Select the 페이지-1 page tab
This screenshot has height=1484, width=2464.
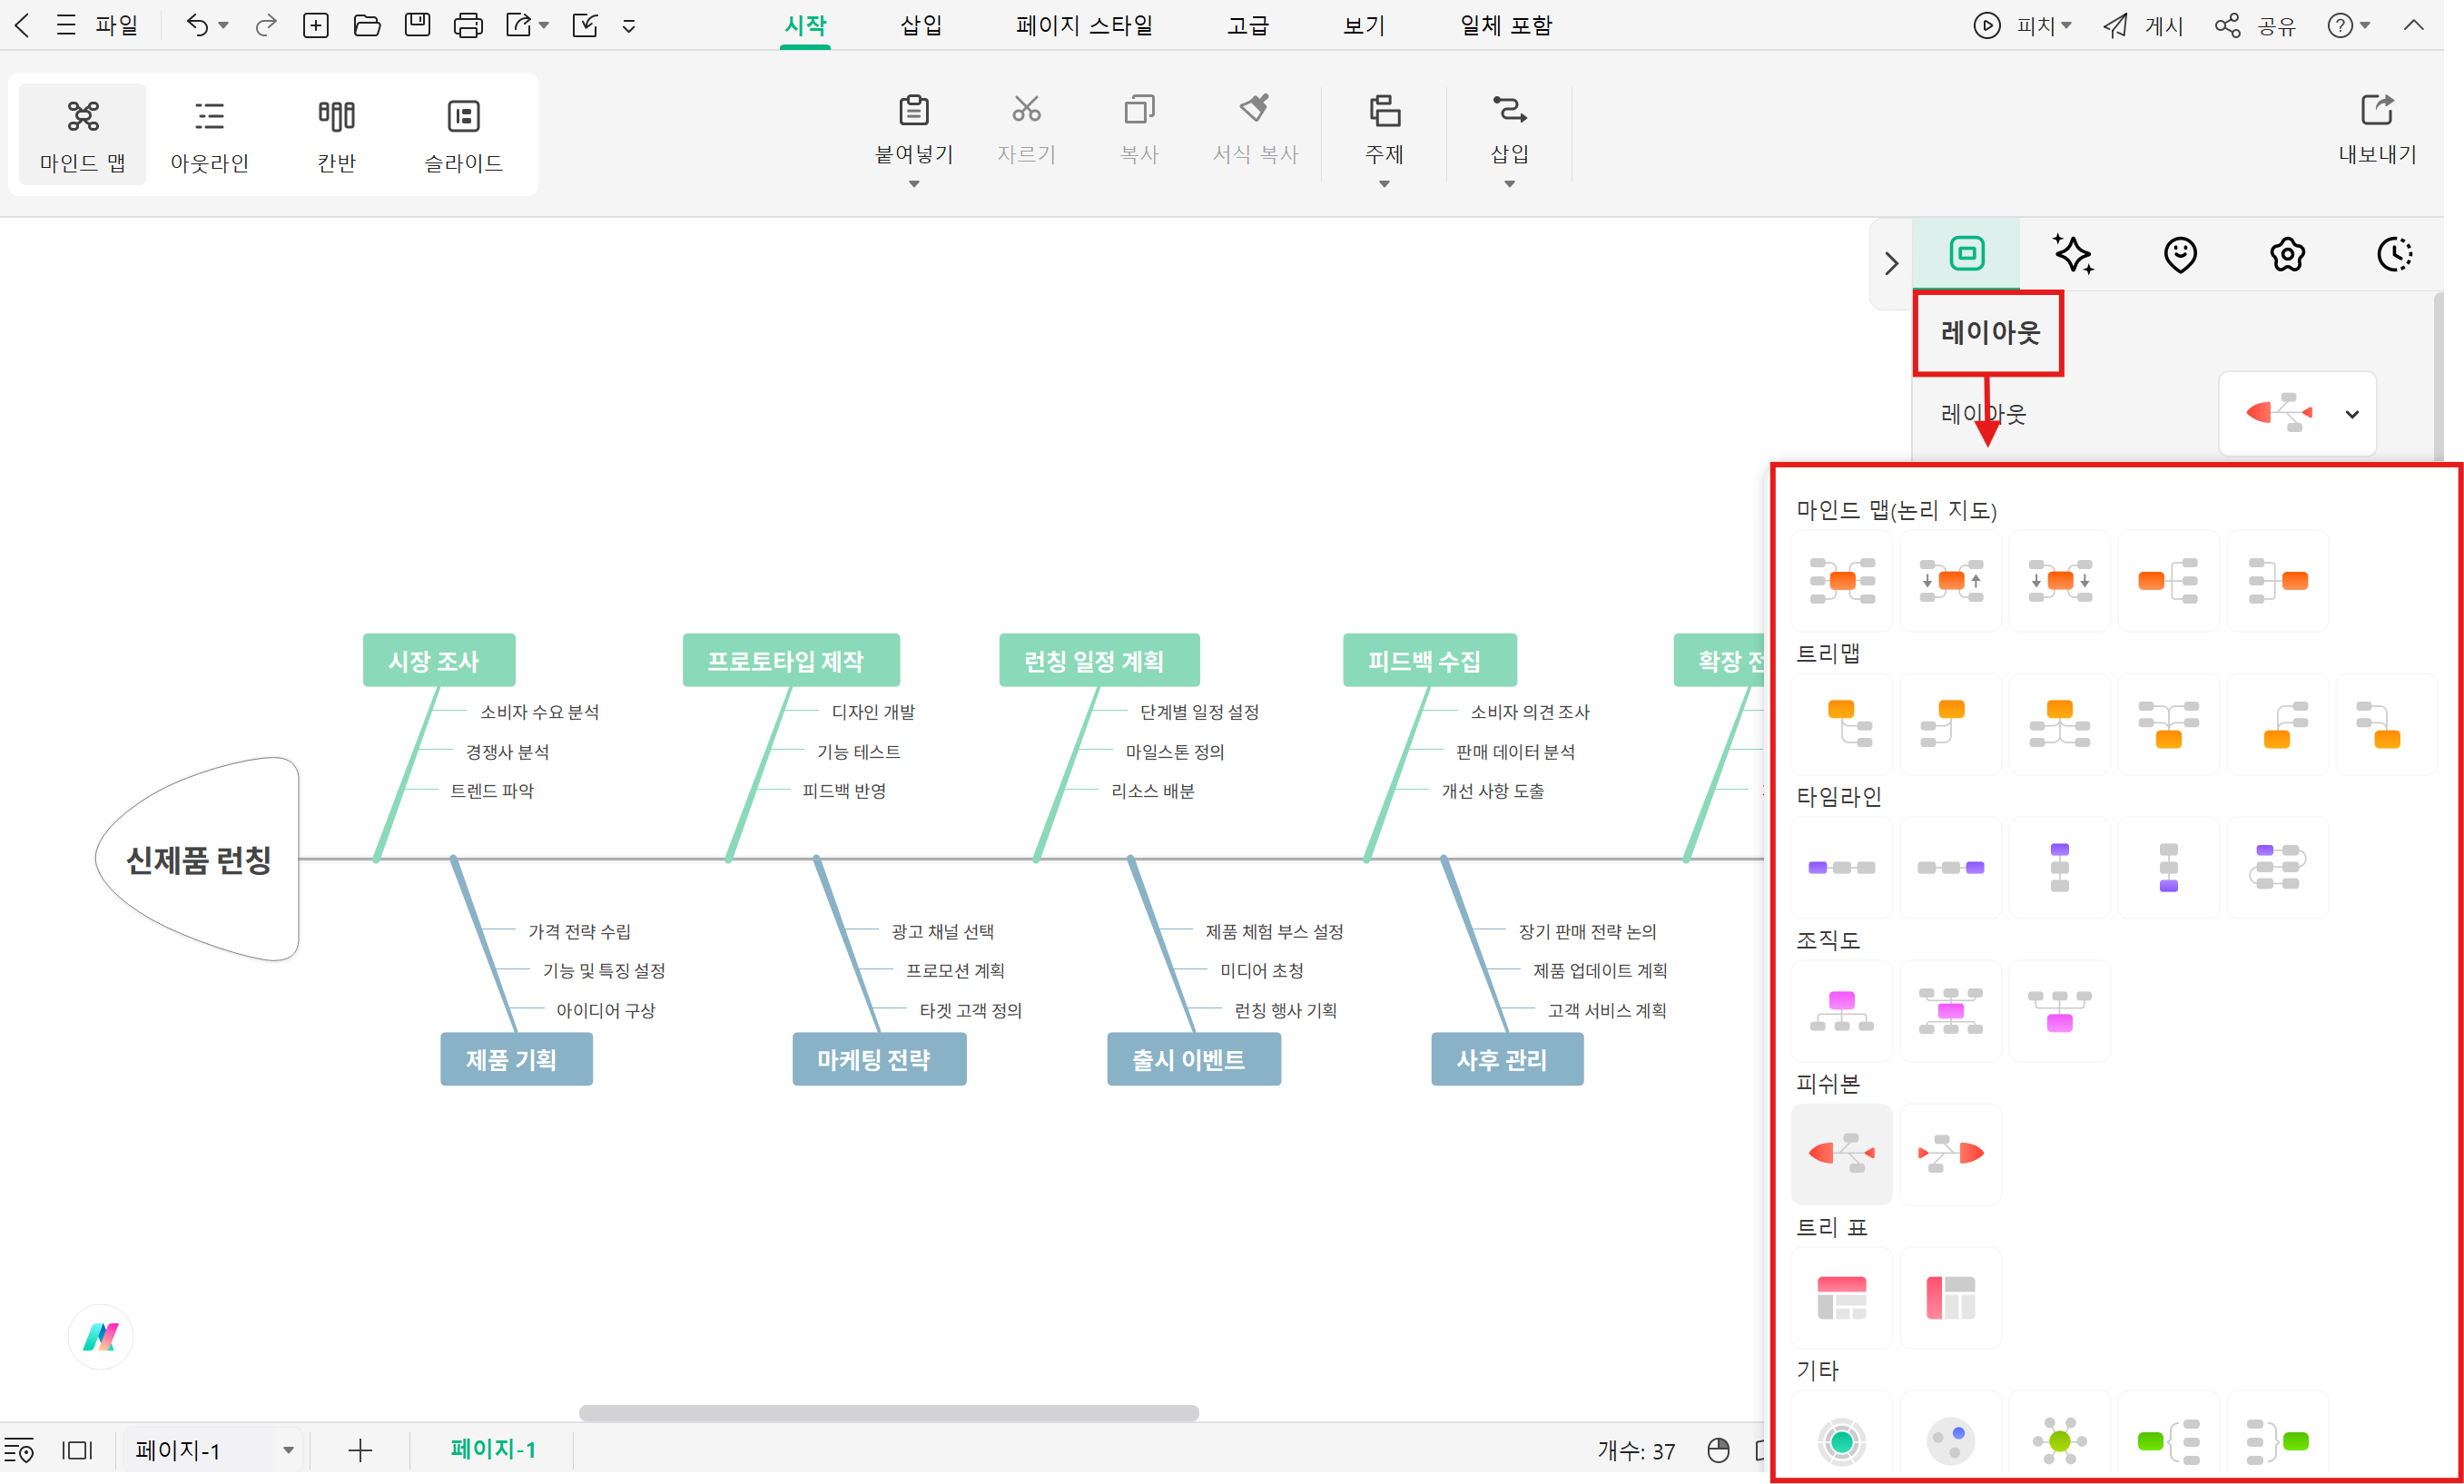[x=493, y=1449]
